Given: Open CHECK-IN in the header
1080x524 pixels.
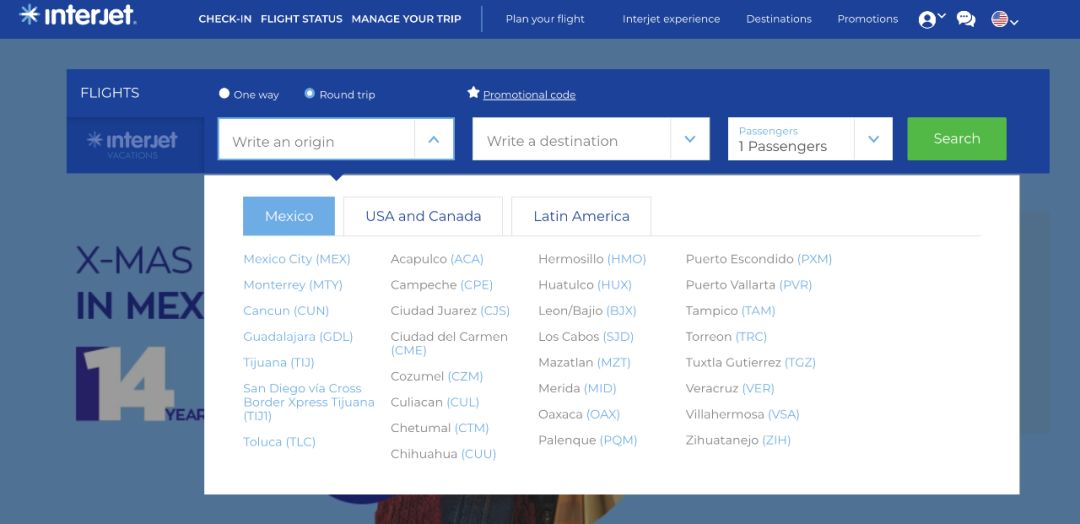Looking at the screenshot, I should [x=225, y=19].
